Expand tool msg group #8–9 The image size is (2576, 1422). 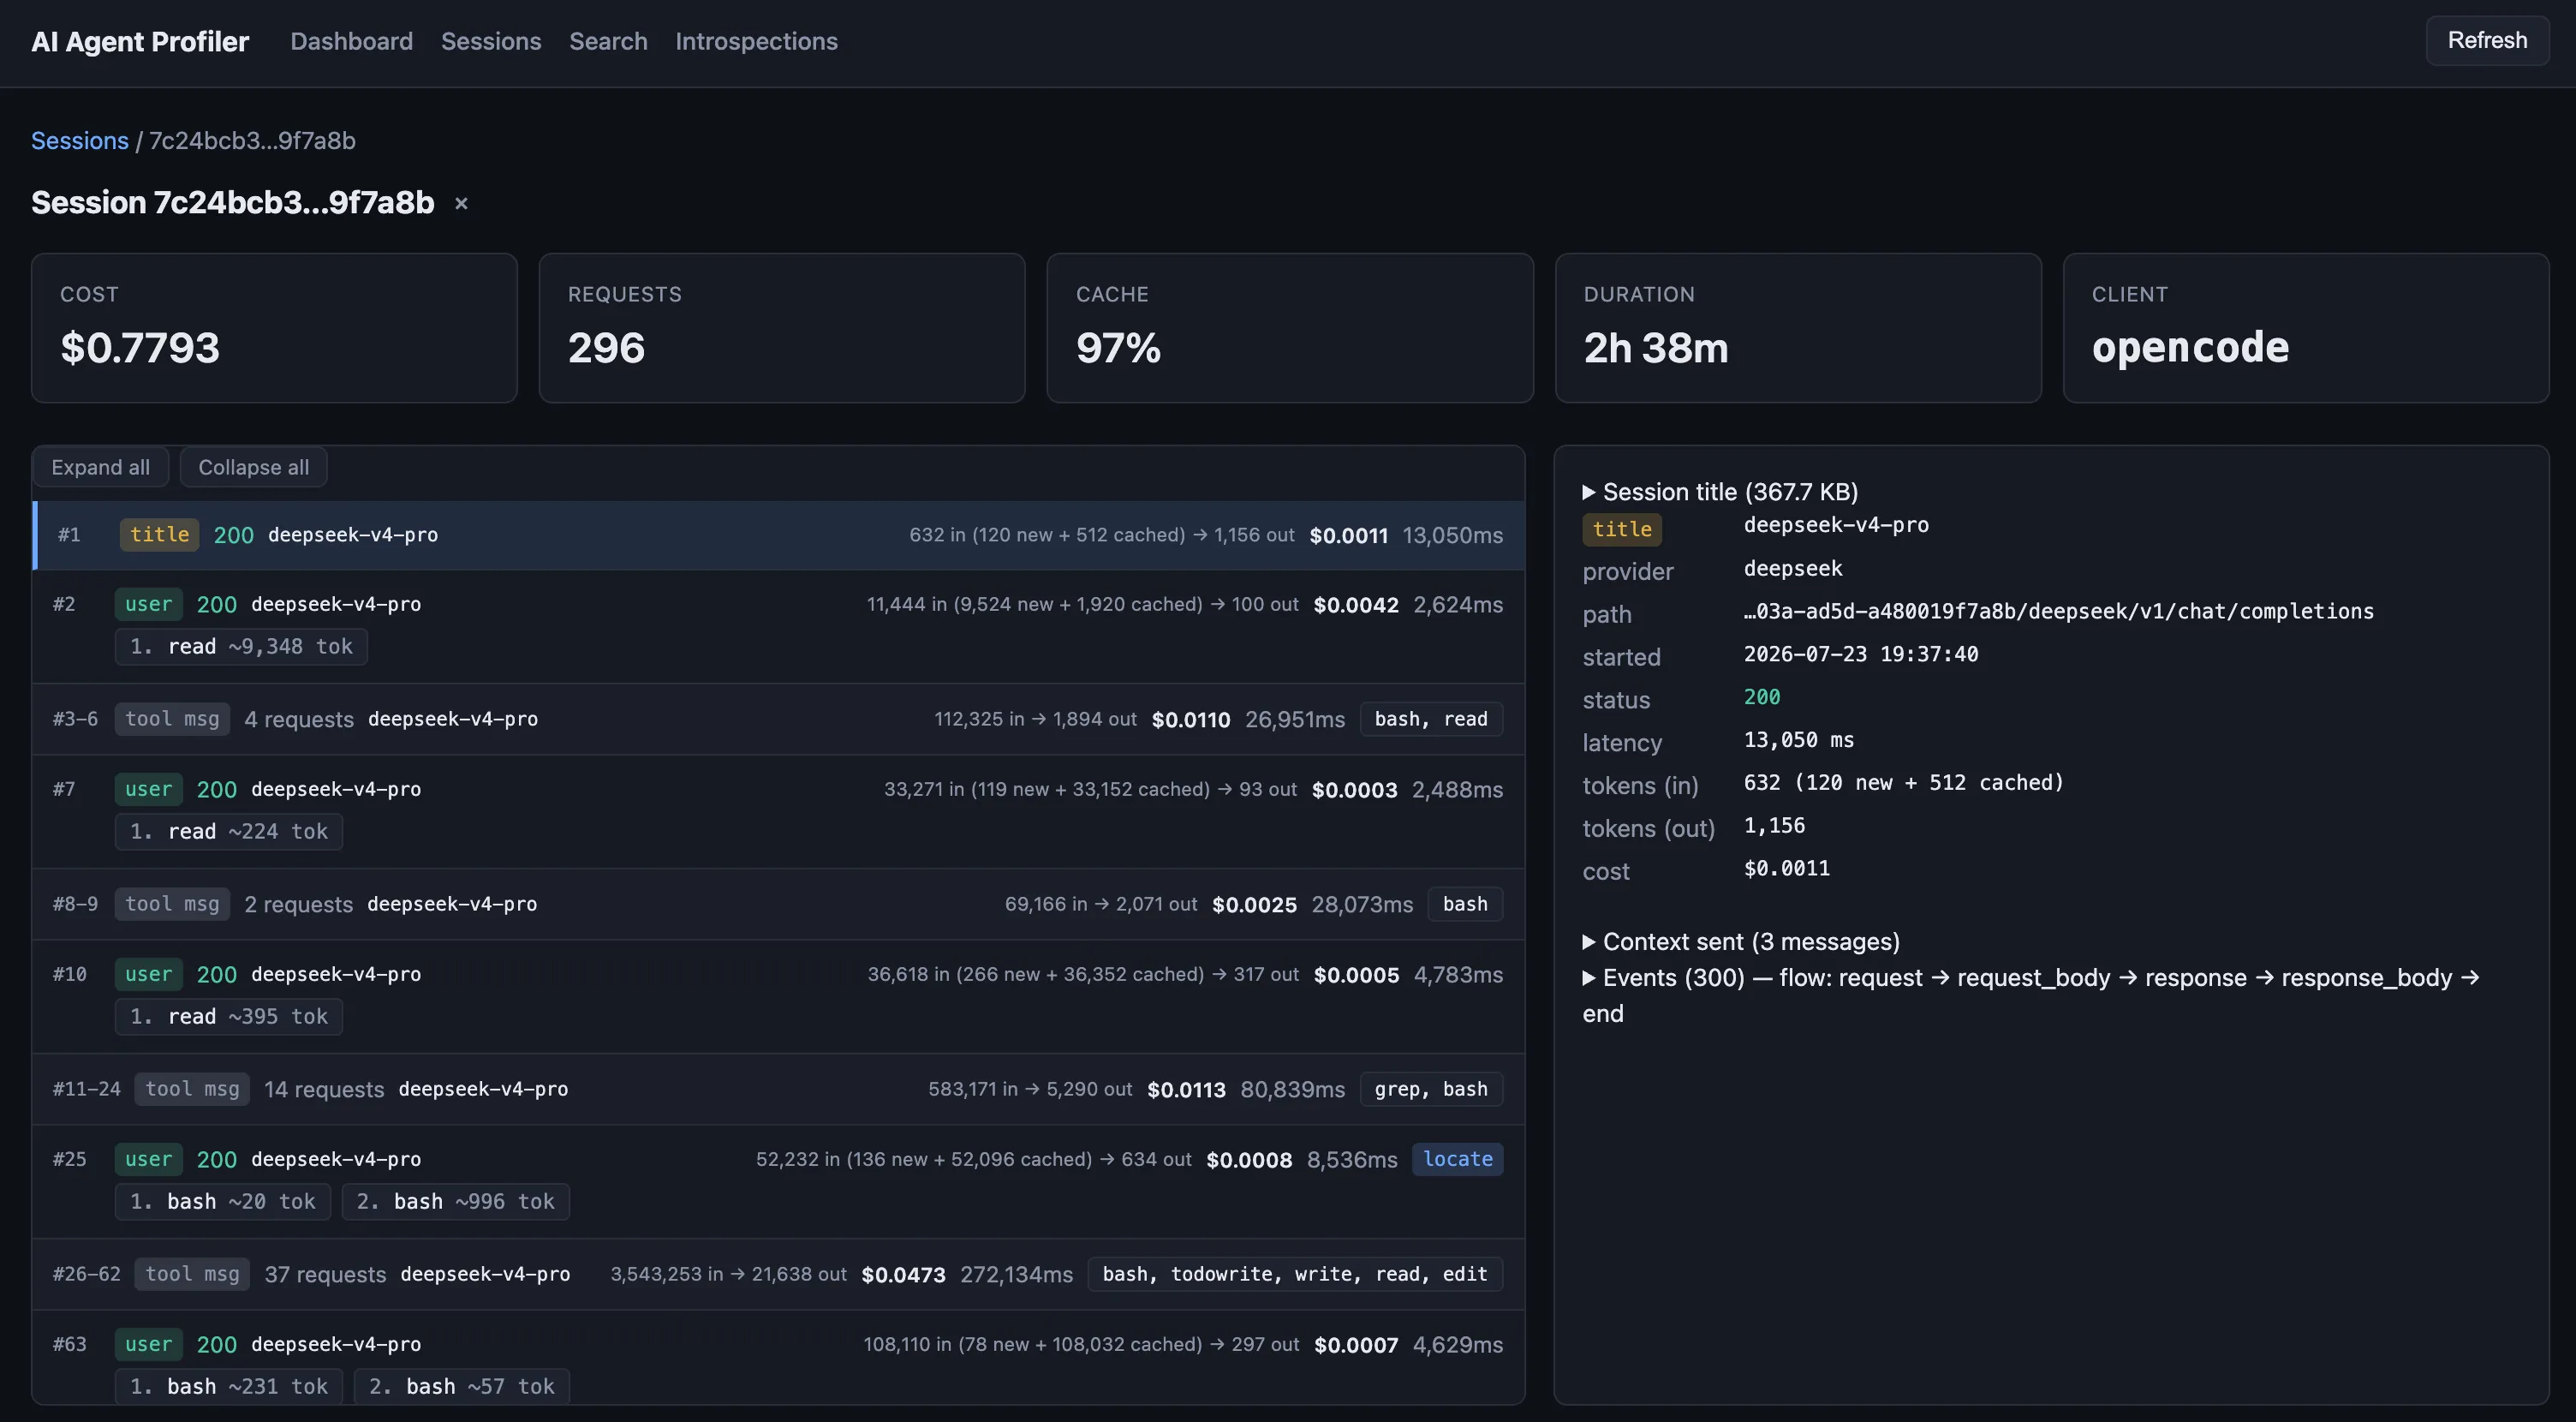(778, 904)
